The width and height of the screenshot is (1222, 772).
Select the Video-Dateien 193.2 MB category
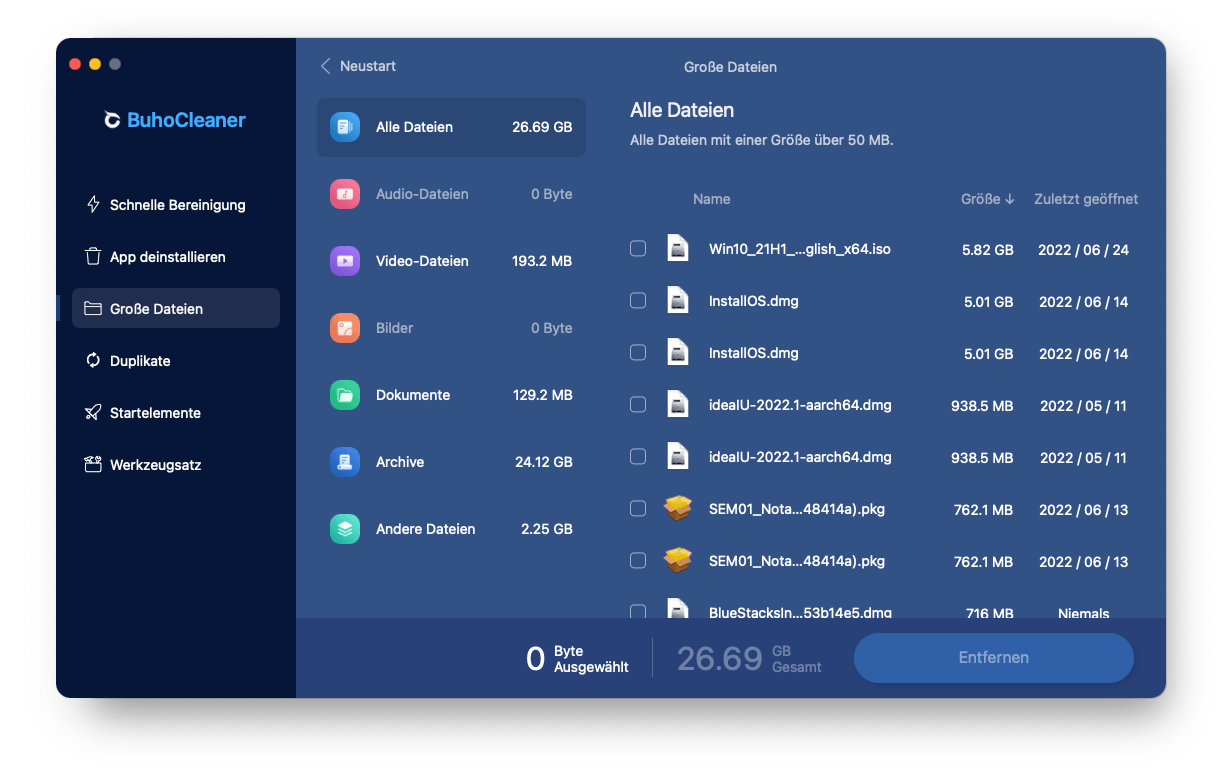point(451,261)
